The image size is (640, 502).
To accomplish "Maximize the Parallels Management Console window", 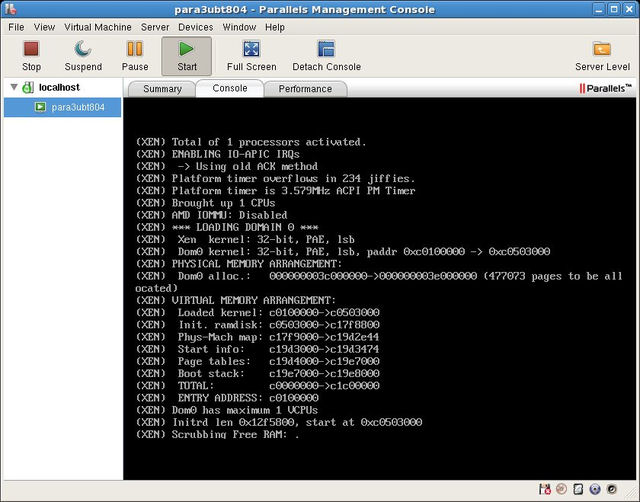I will tap(614, 9).
